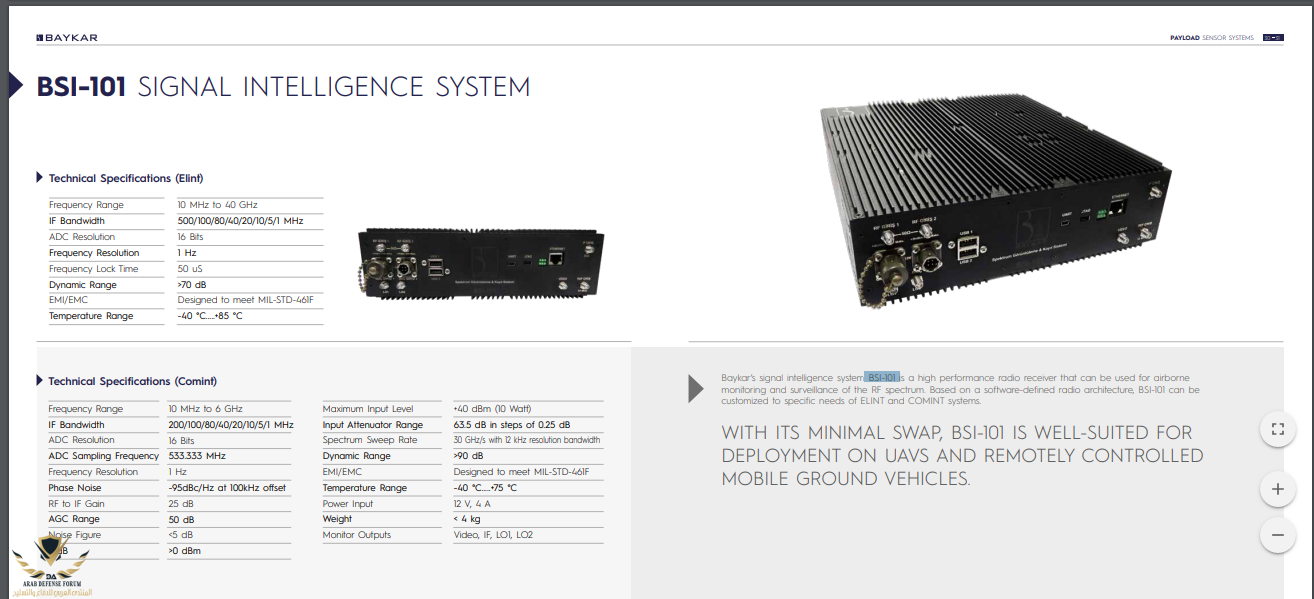This screenshot has height=599, width=1314.
Task: Click the dark arrow before the BSI-101 title
Action: [x=15, y=86]
